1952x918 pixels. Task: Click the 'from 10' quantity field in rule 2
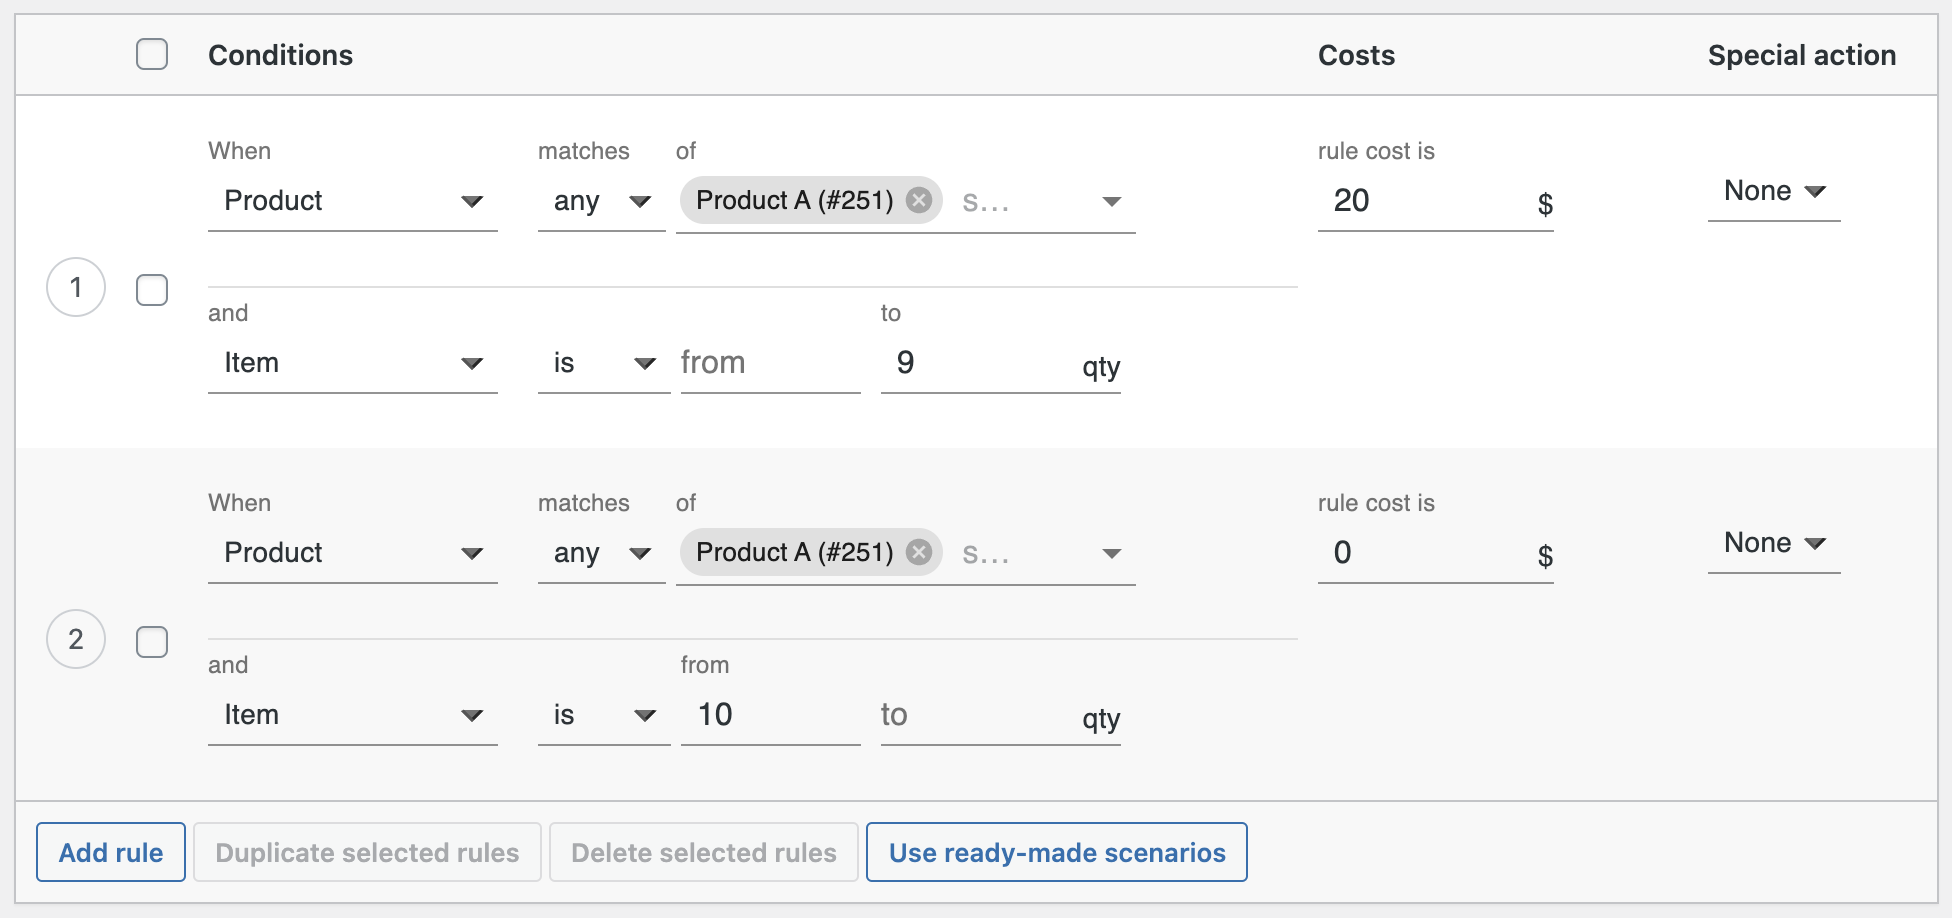[x=770, y=714]
